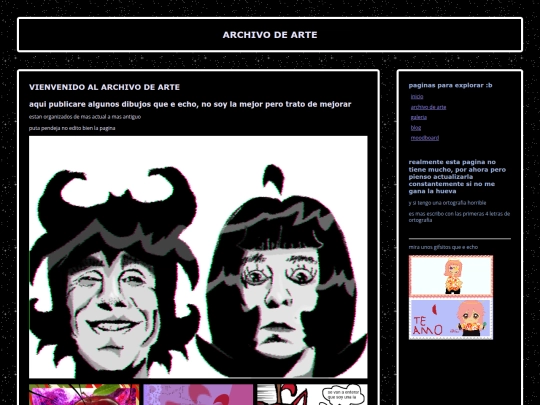Click the "paginas para explorar :b" heading
The width and height of the screenshot is (540, 405).
450,85
